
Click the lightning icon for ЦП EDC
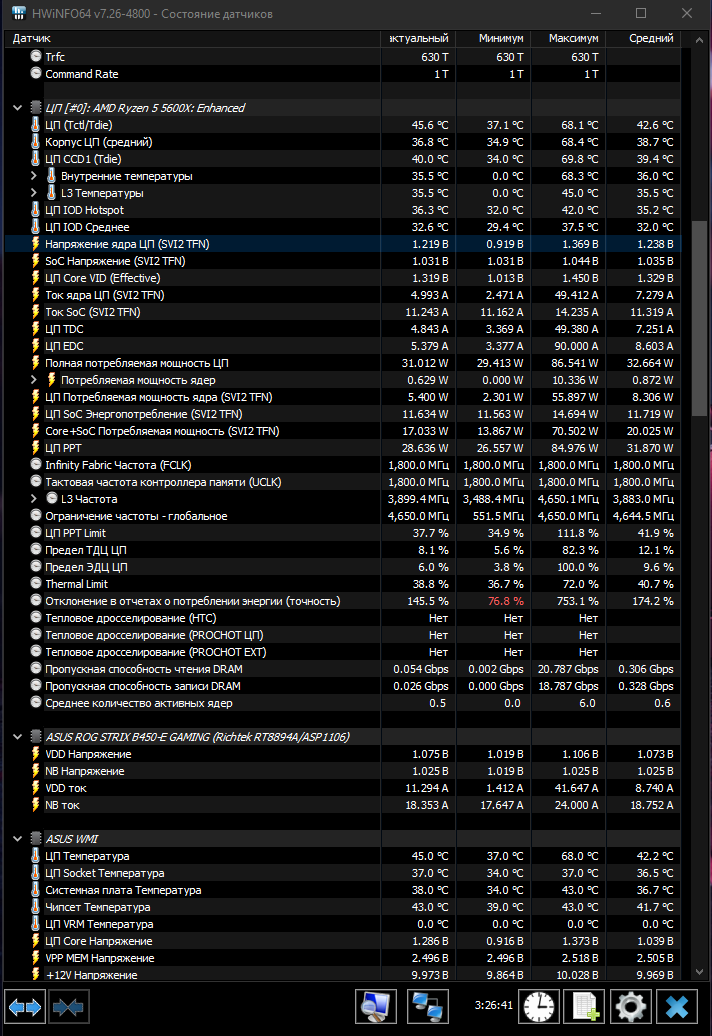pyautogui.click(x=36, y=346)
